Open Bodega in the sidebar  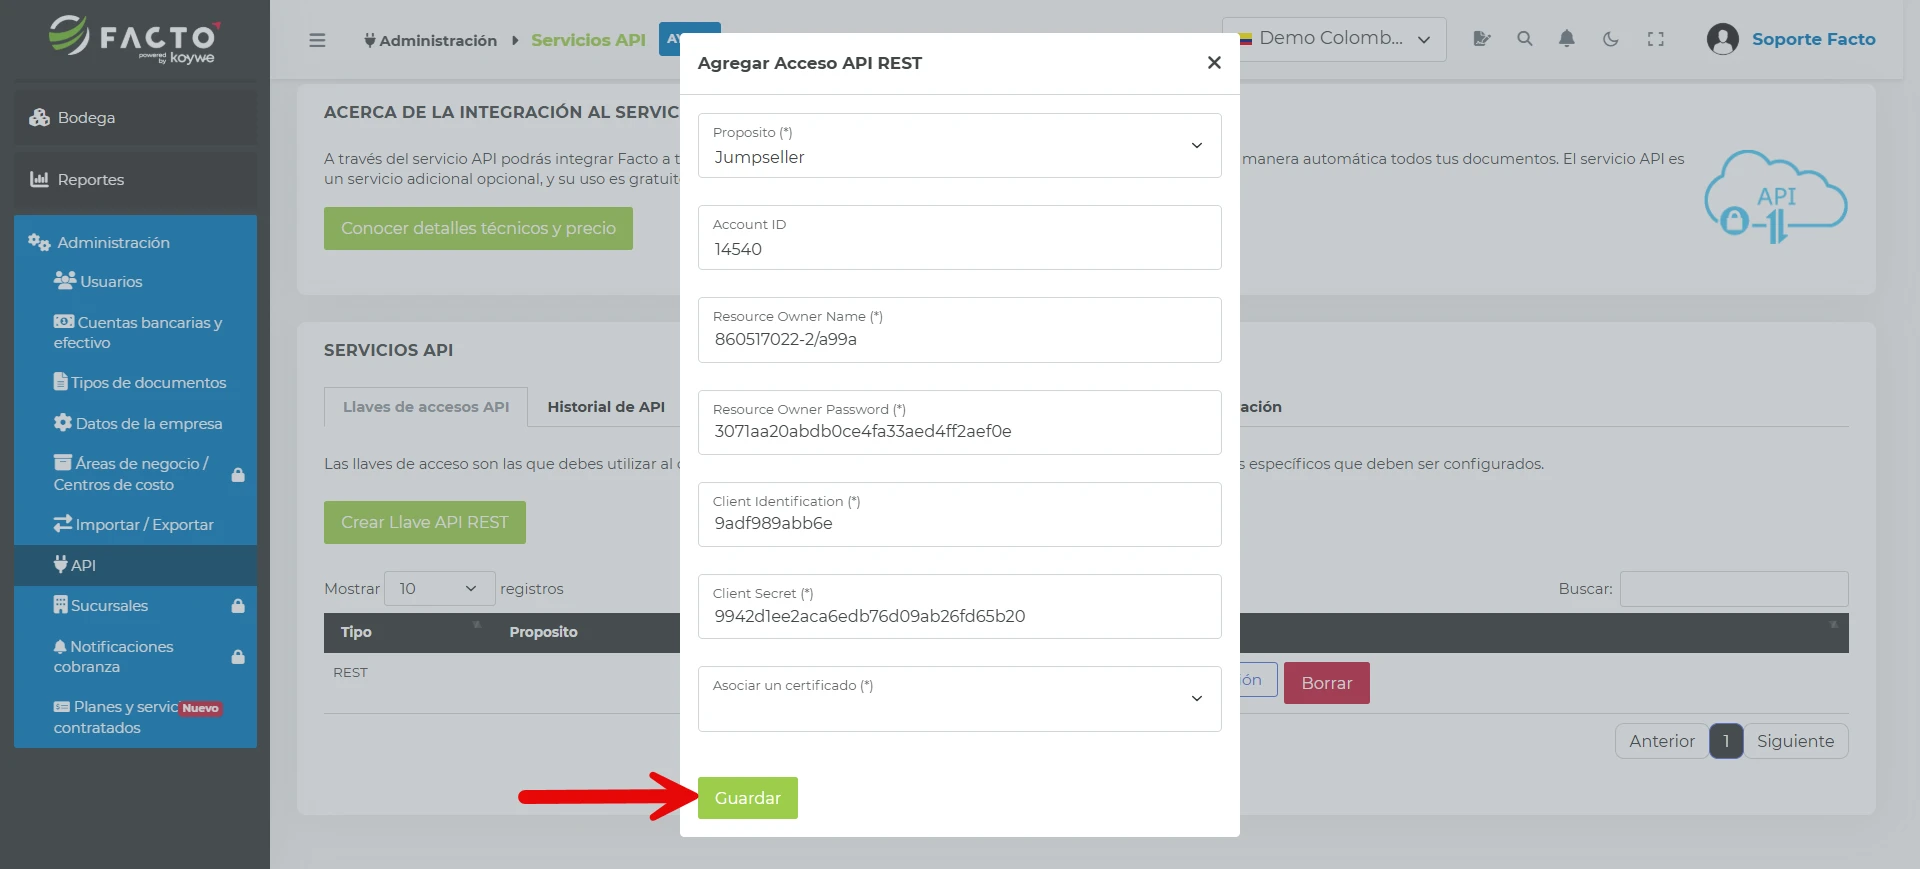135,118
